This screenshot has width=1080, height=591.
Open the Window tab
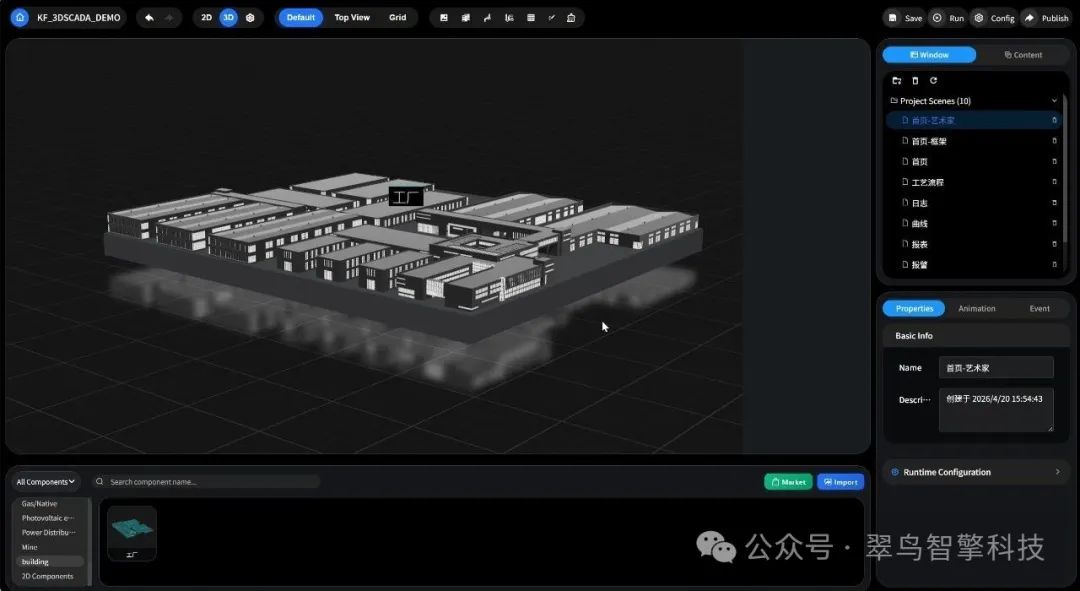coord(929,55)
